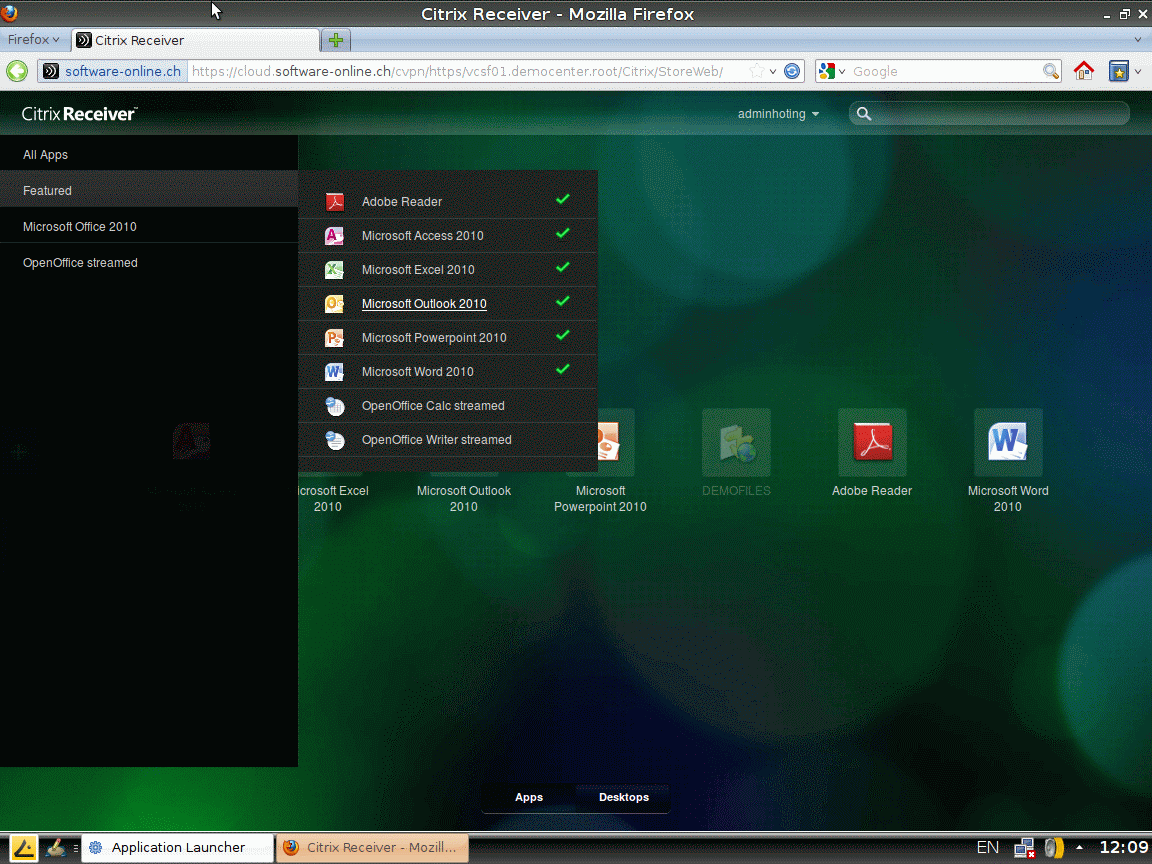The image size is (1152, 864).
Task: Select the Citrix Receiver browser tab
Action: 195,40
